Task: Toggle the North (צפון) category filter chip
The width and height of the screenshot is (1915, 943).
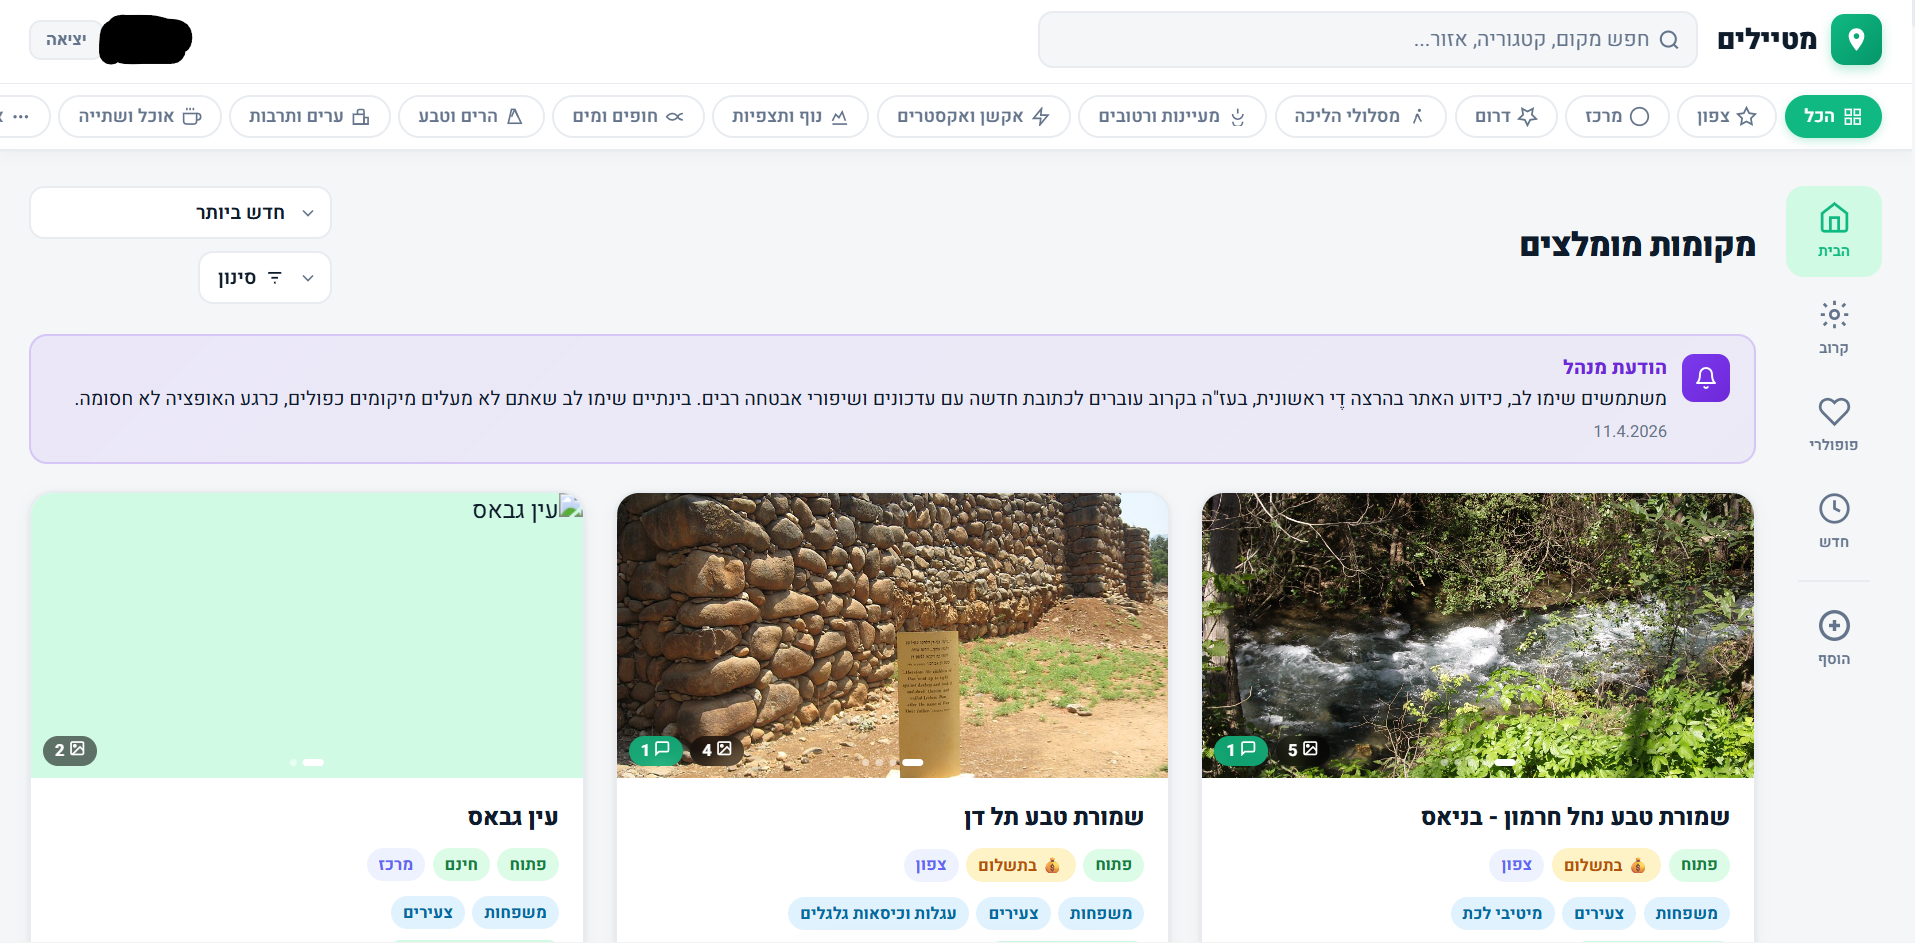Action: pyautogui.click(x=1726, y=117)
